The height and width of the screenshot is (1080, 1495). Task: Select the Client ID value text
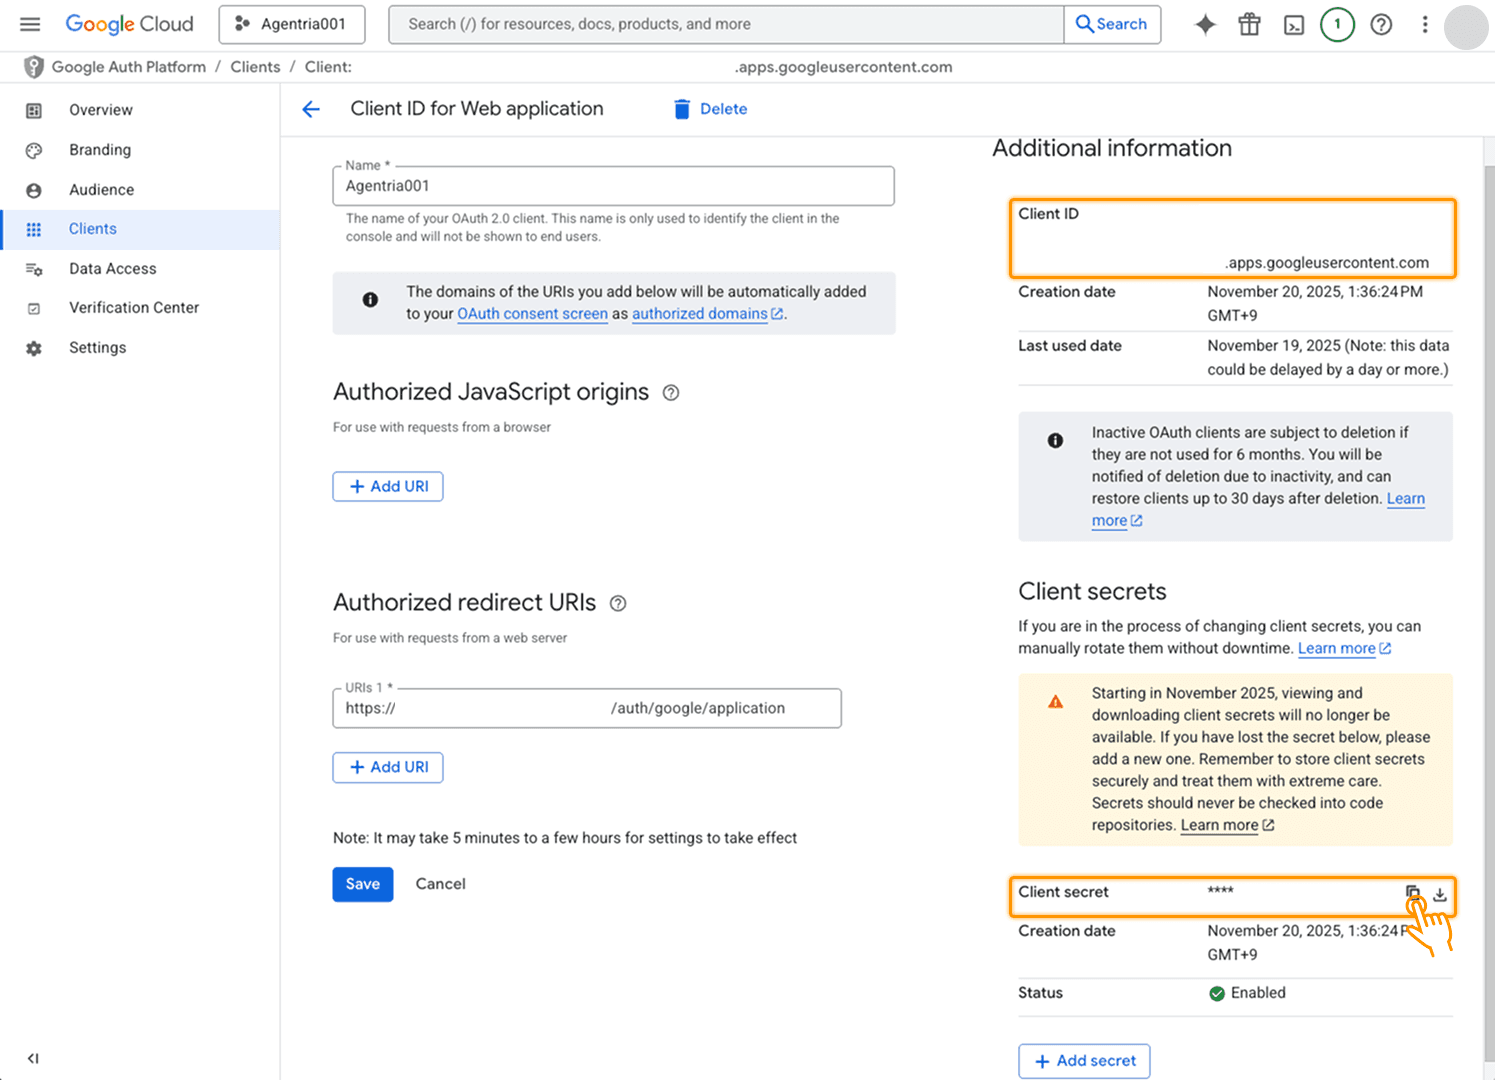coord(1327,263)
